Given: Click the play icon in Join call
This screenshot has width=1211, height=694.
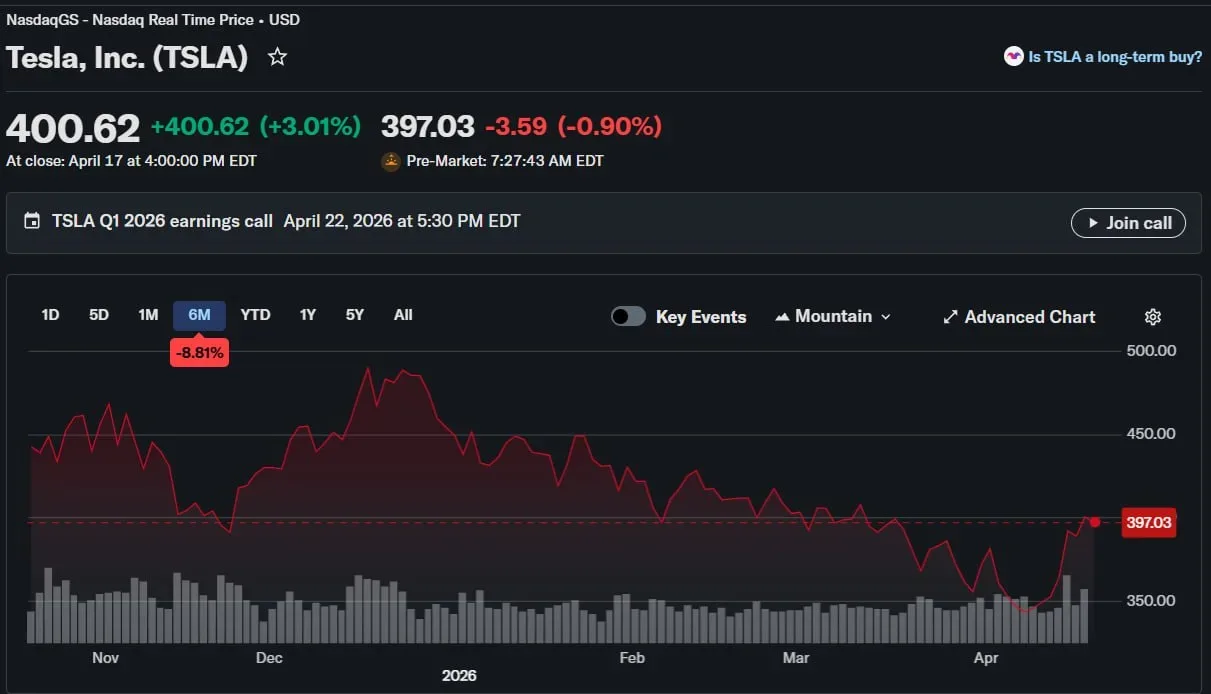Looking at the screenshot, I should click(x=1092, y=223).
